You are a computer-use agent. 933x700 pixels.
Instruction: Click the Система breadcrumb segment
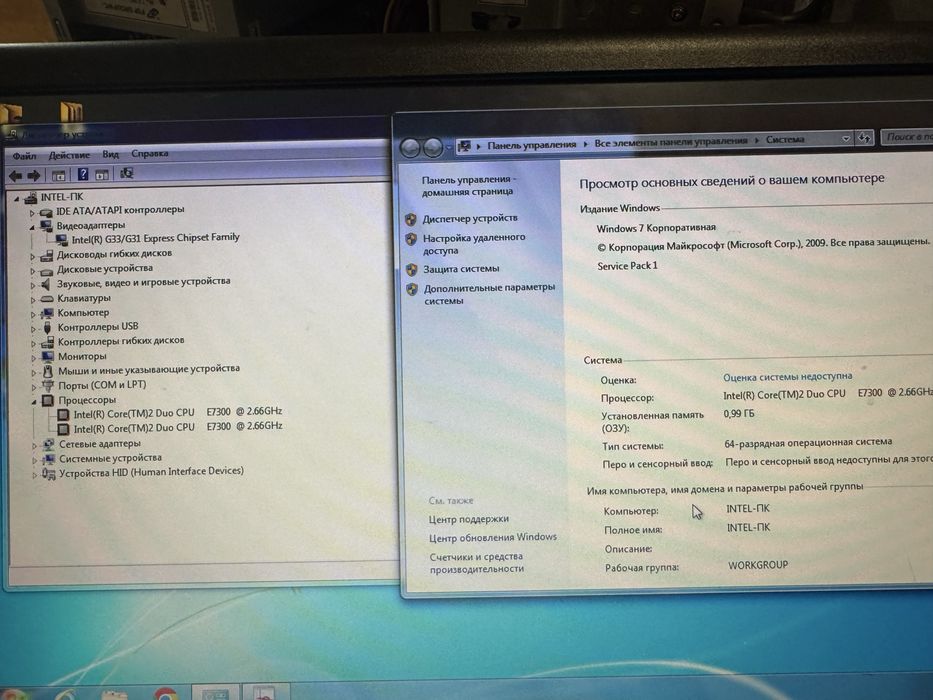click(x=785, y=139)
